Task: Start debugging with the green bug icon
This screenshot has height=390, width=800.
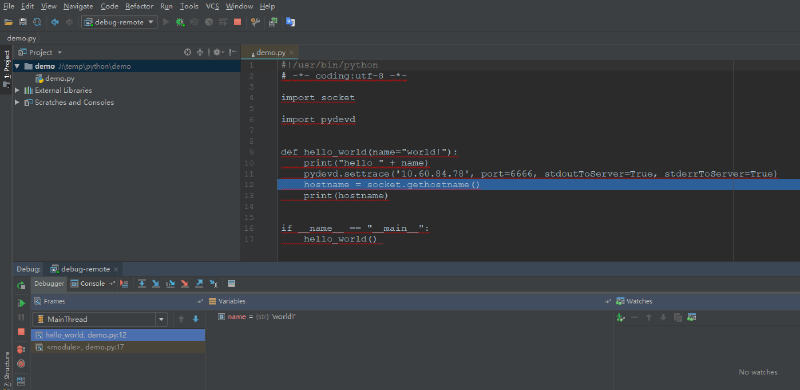Action: coord(180,22)
